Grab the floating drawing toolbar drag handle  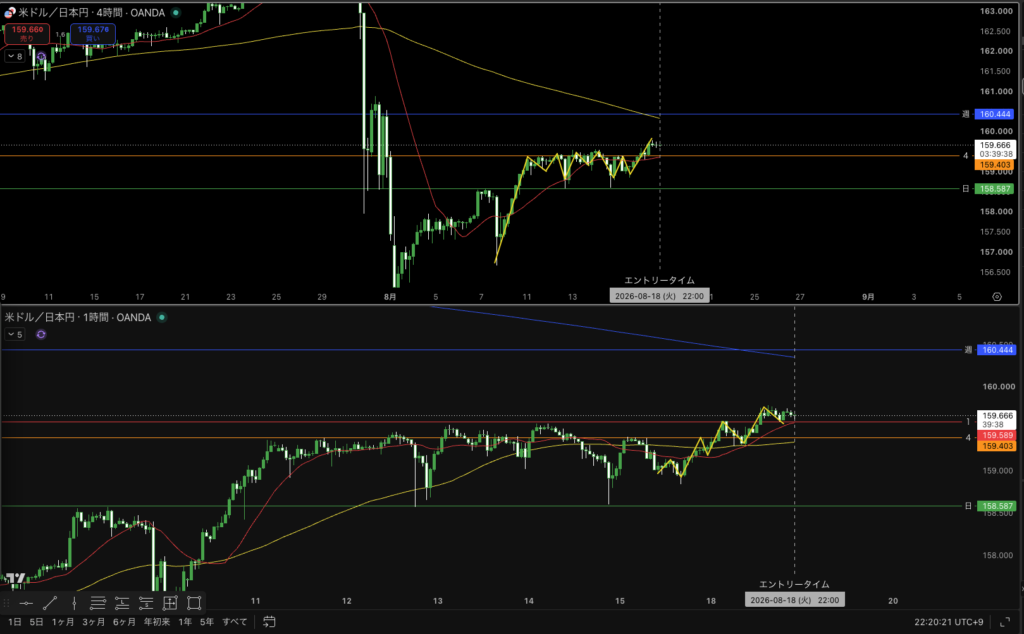(6, 603)
